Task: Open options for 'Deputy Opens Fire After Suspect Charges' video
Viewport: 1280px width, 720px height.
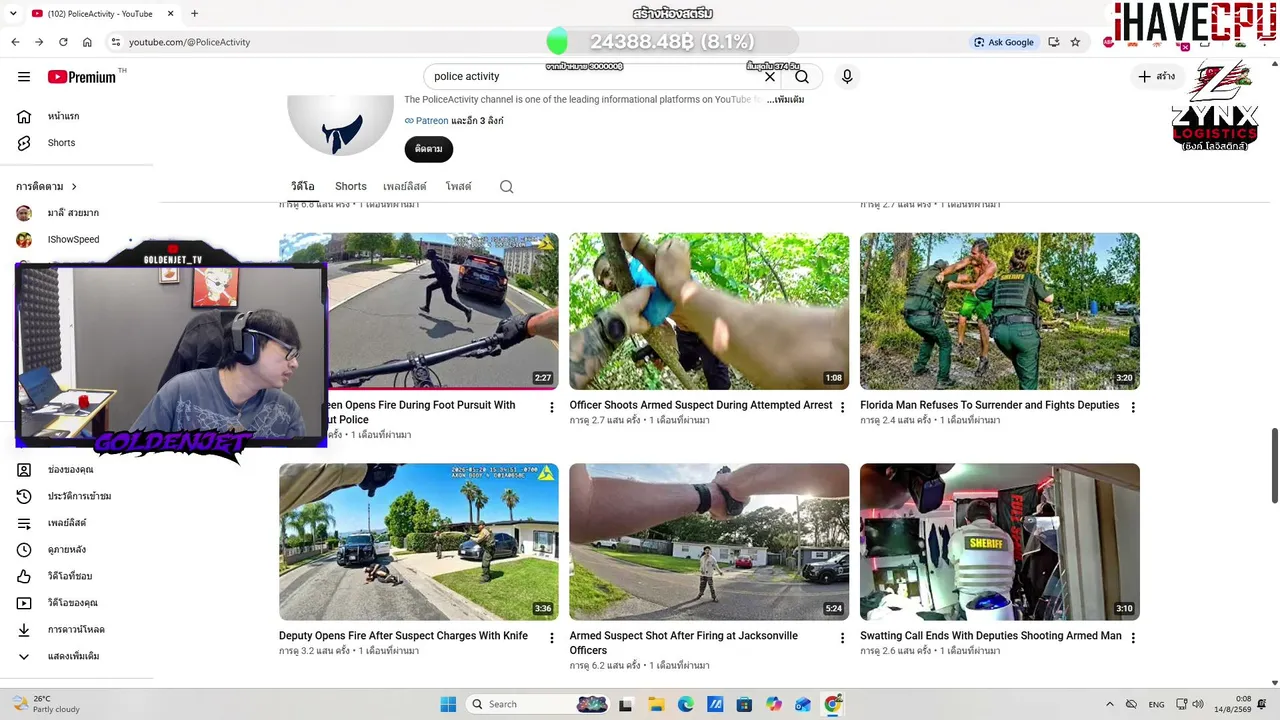Action: point(551,637)
